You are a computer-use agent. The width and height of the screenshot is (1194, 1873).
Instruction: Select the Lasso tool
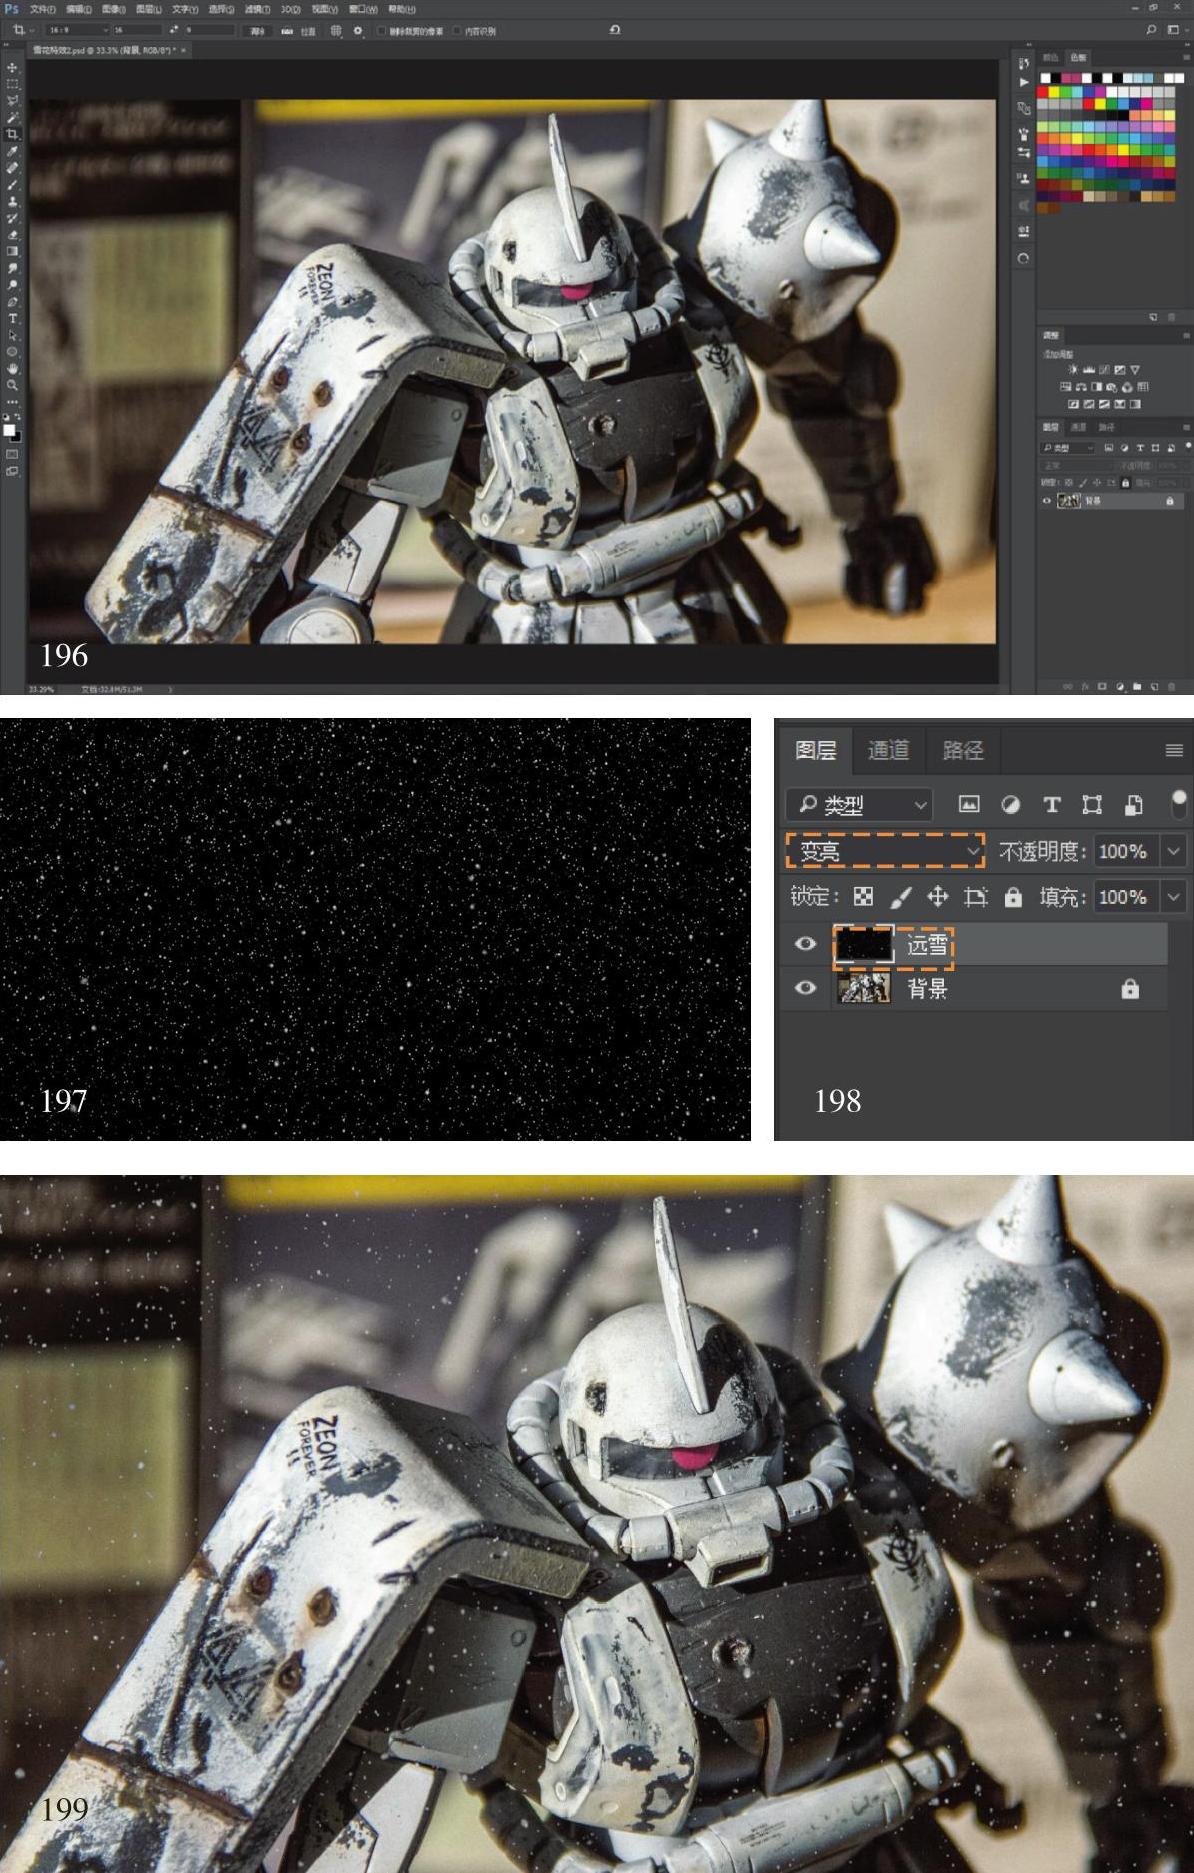click(12, 101)
